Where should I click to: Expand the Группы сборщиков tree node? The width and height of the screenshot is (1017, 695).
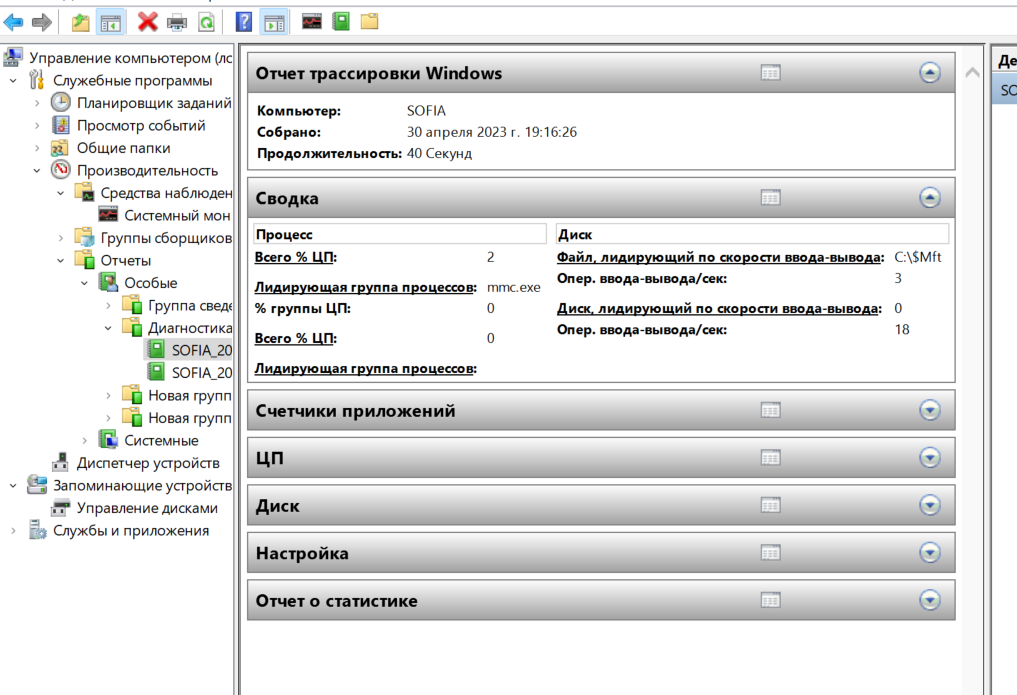click(x=60, y=238)
